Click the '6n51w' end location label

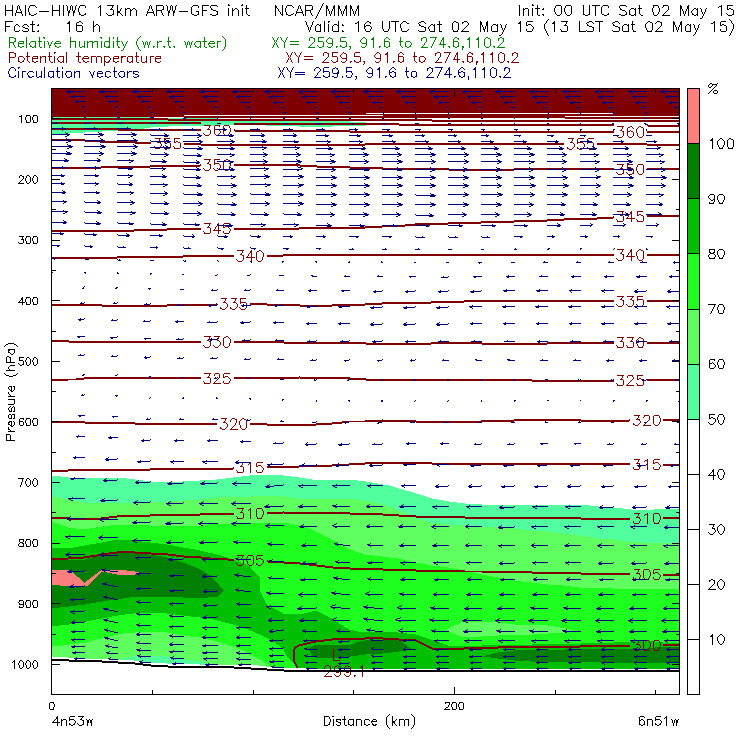[x=658, y=721]
